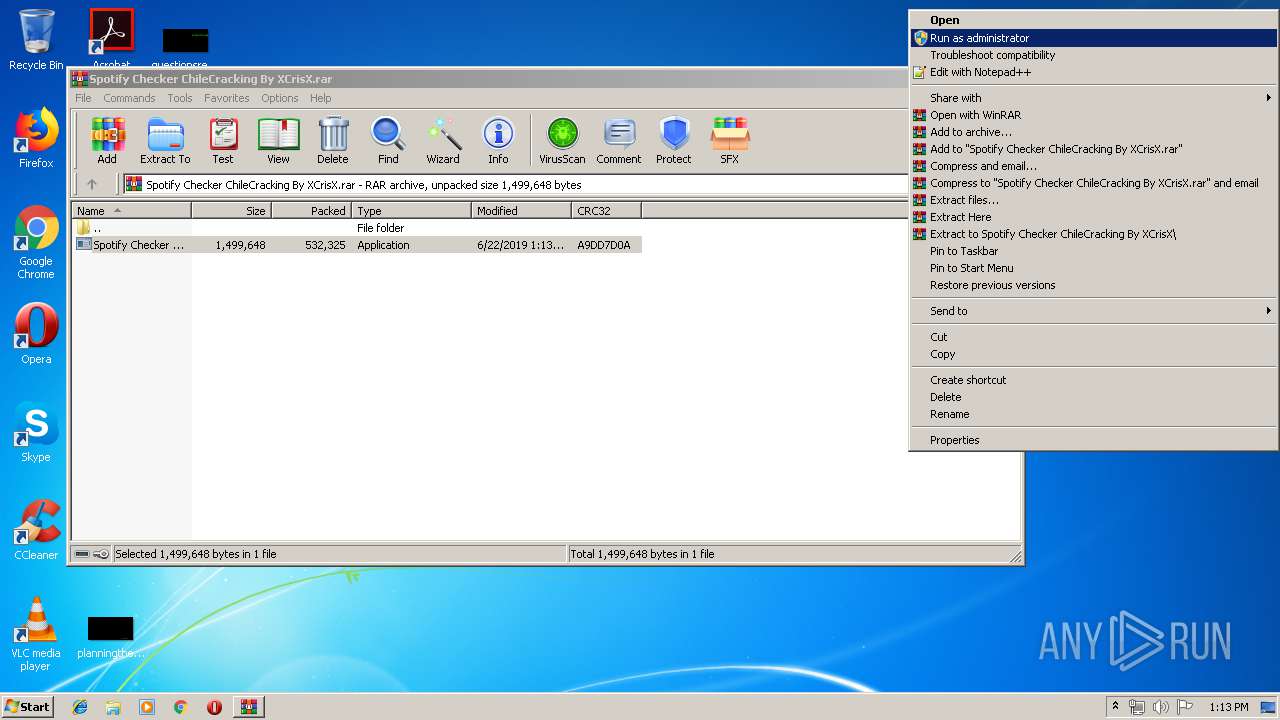Sort by the Modified column header

point(521,210)
